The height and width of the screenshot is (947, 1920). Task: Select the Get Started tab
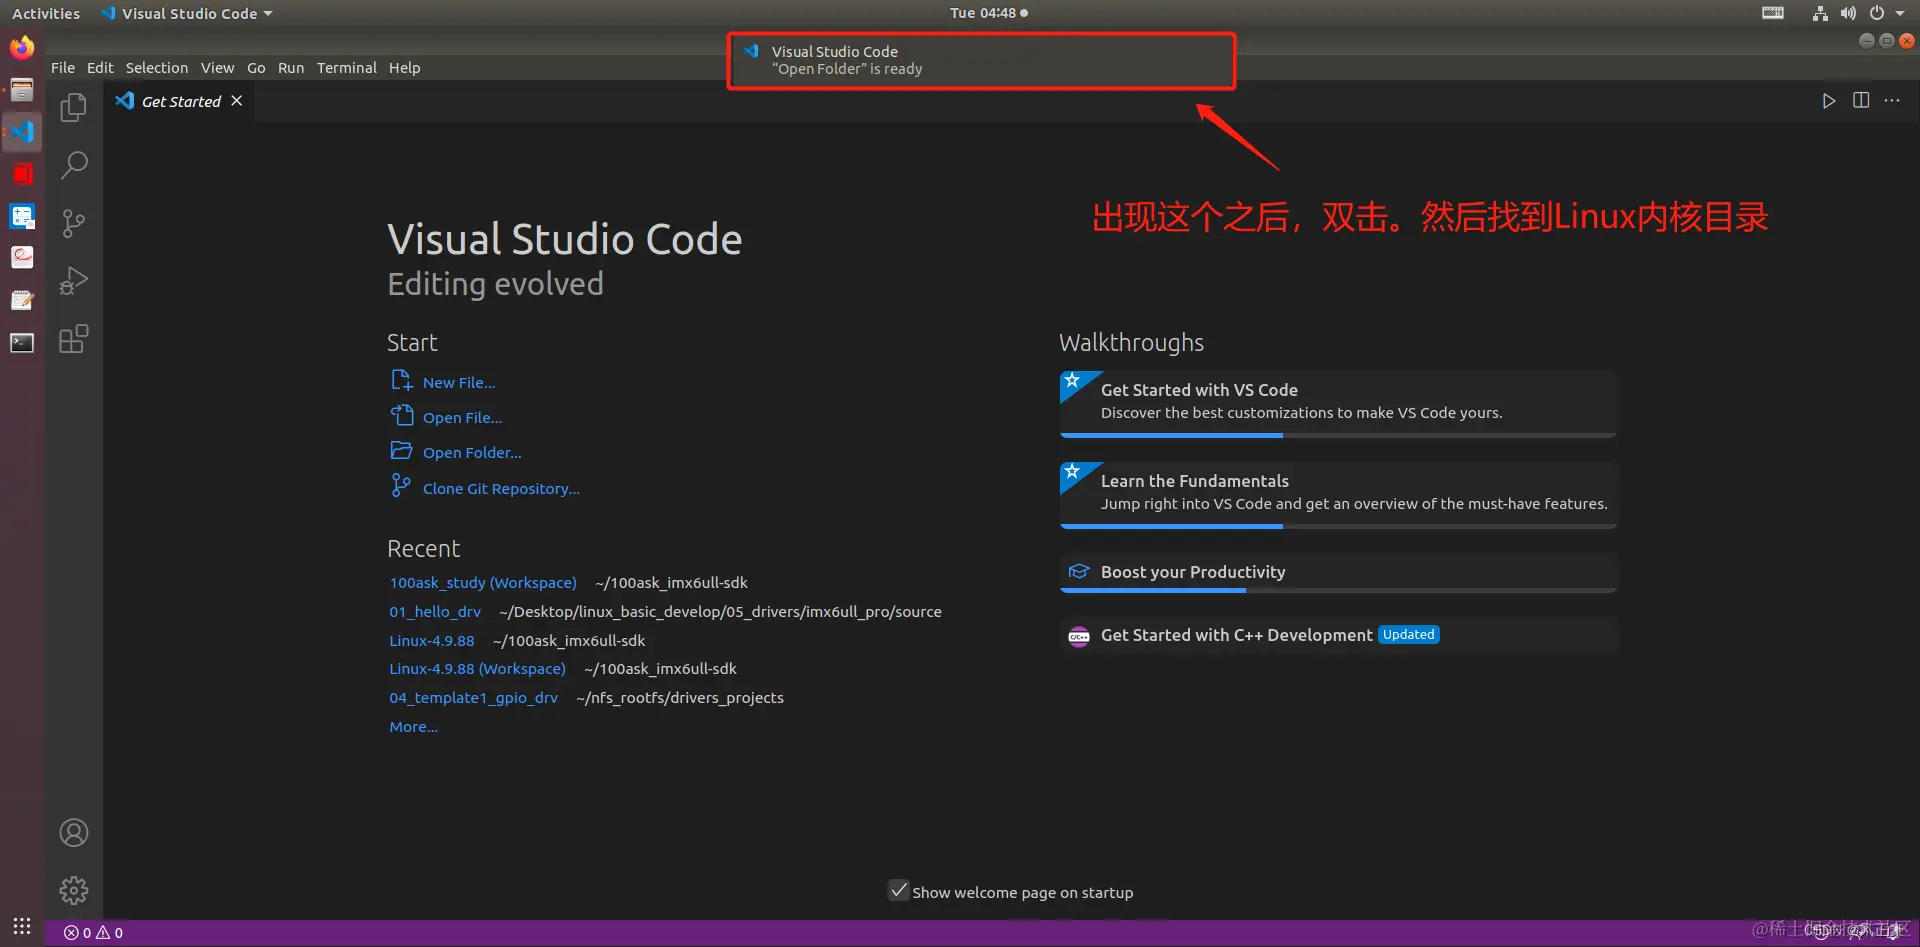[x=180, y=101]
